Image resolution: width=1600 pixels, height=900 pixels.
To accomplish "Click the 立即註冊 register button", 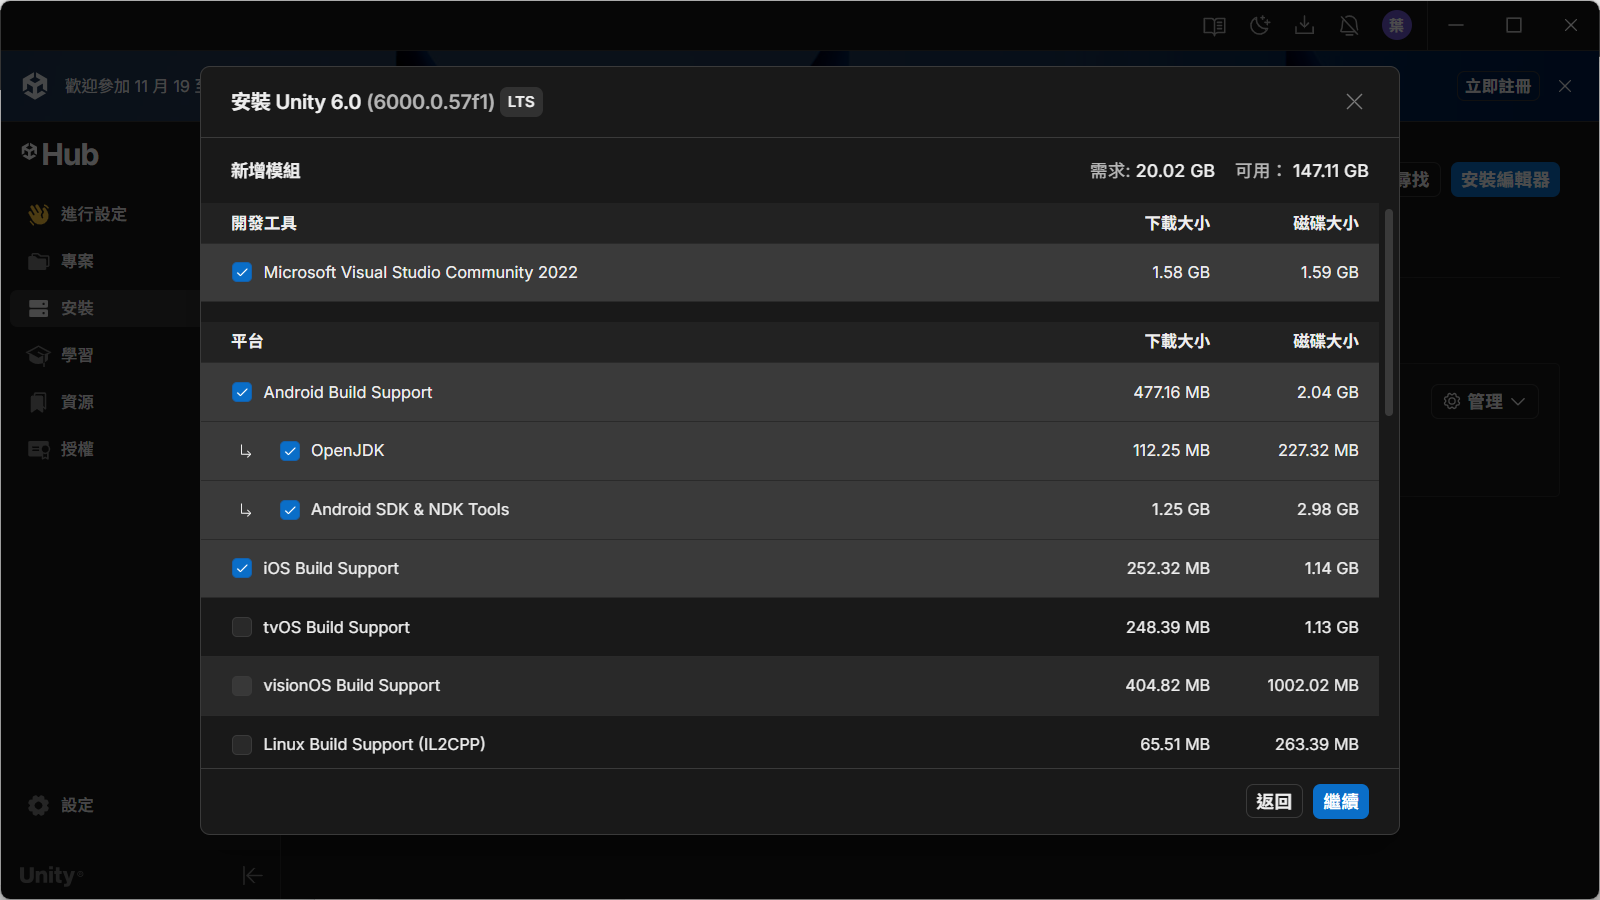I will (x=1498, y=86).
